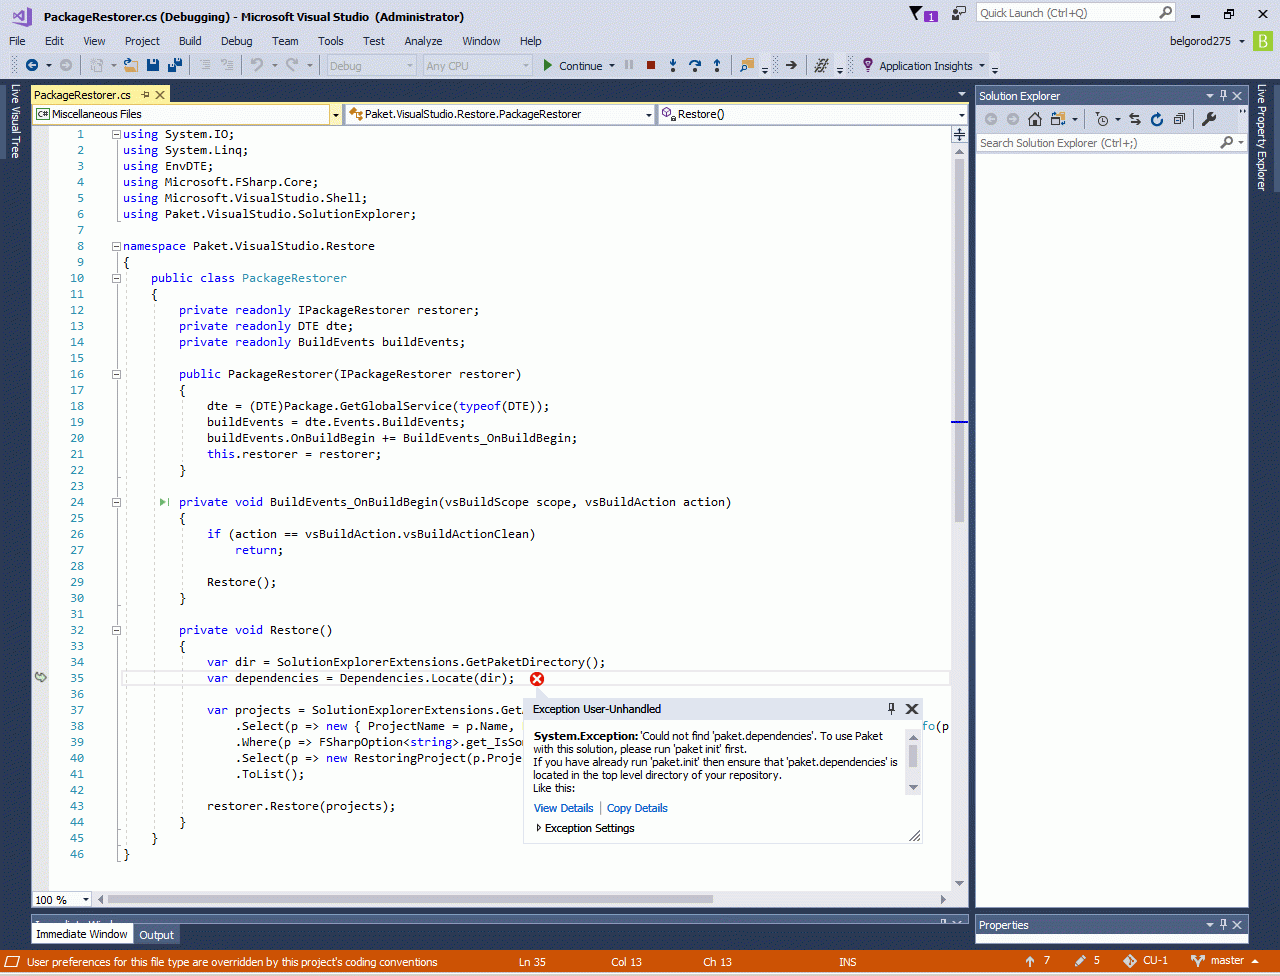Save the current file with the floppy icon
The width and height of the screenshot is (1280, 976).
153,66
